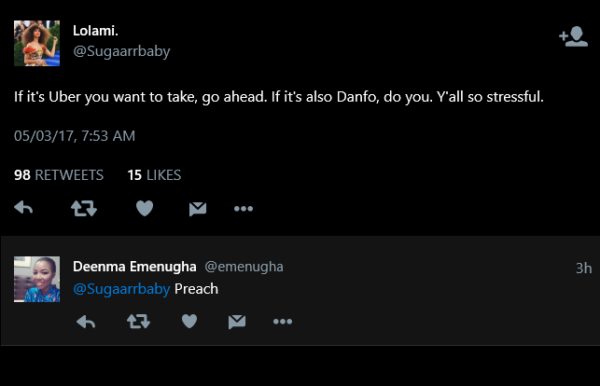600x386 pixels.
Task: Retweet Deenma Emenugha's reply
Action: (139, 321)
